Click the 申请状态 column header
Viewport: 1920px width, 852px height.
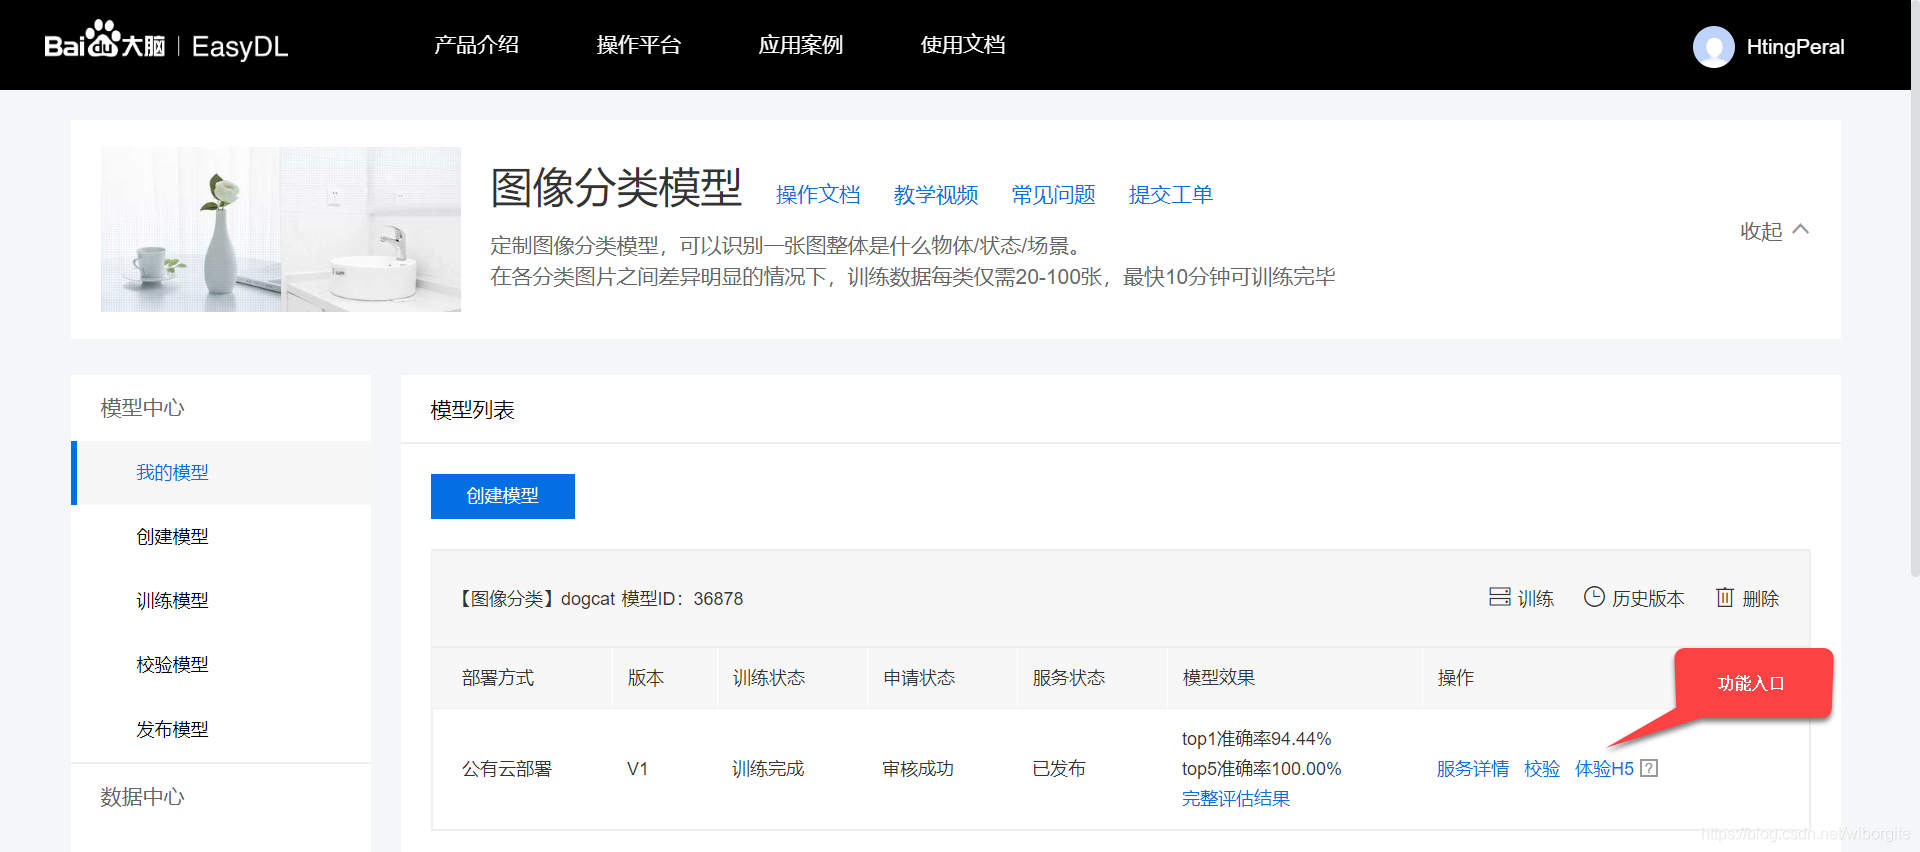click(918, 677)
